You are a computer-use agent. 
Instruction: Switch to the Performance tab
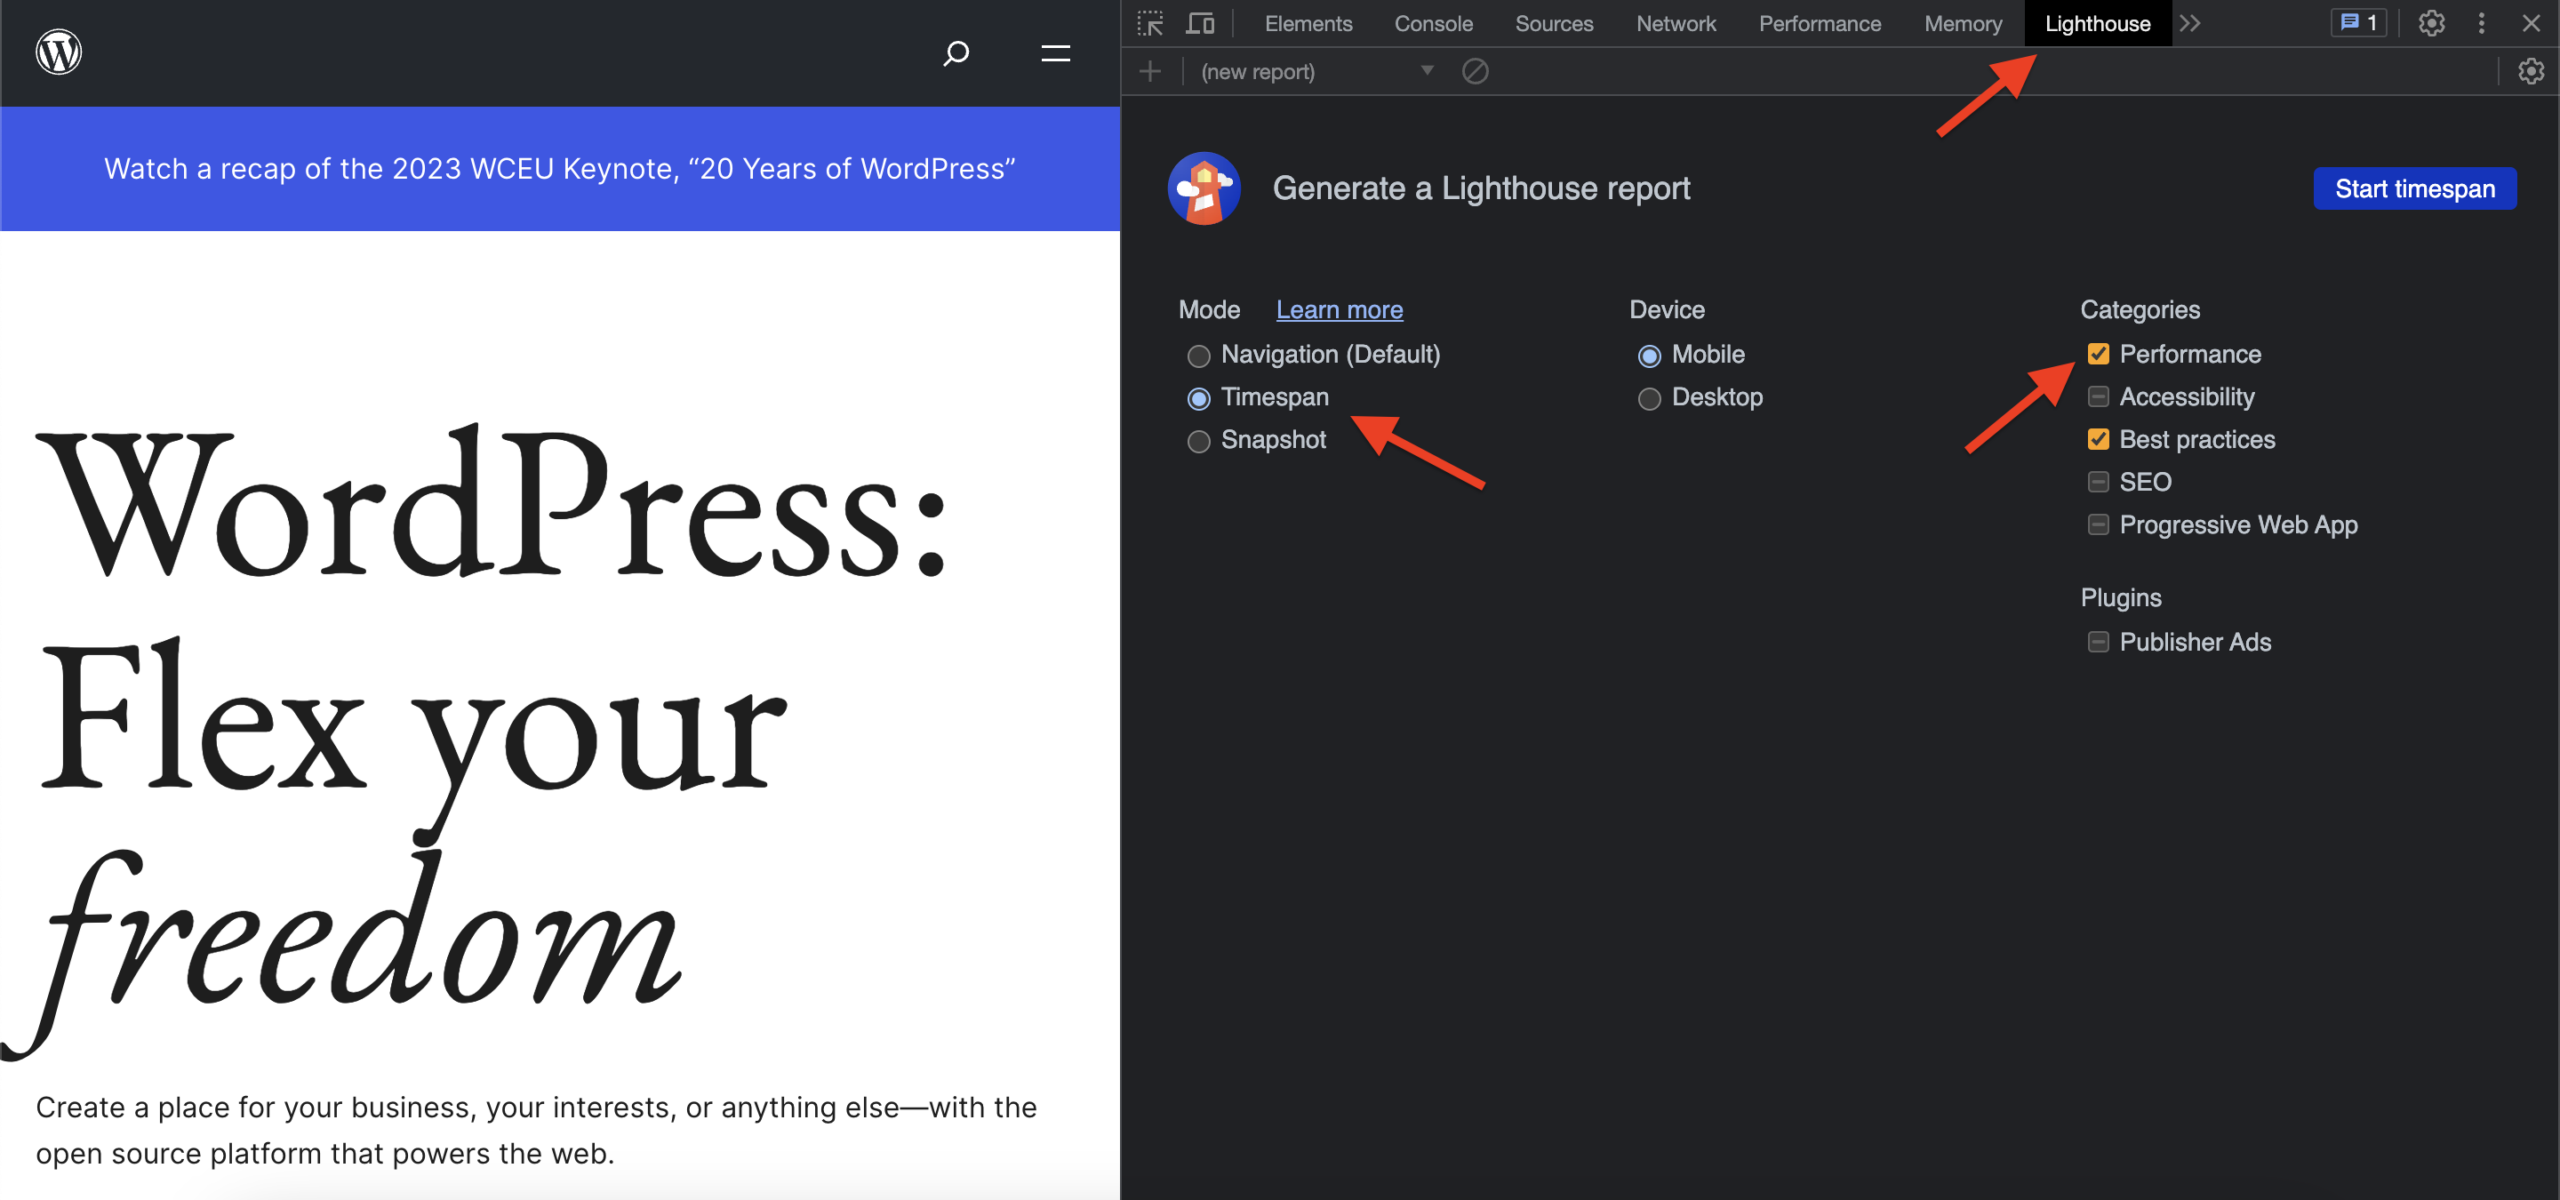pos(1820,23)
